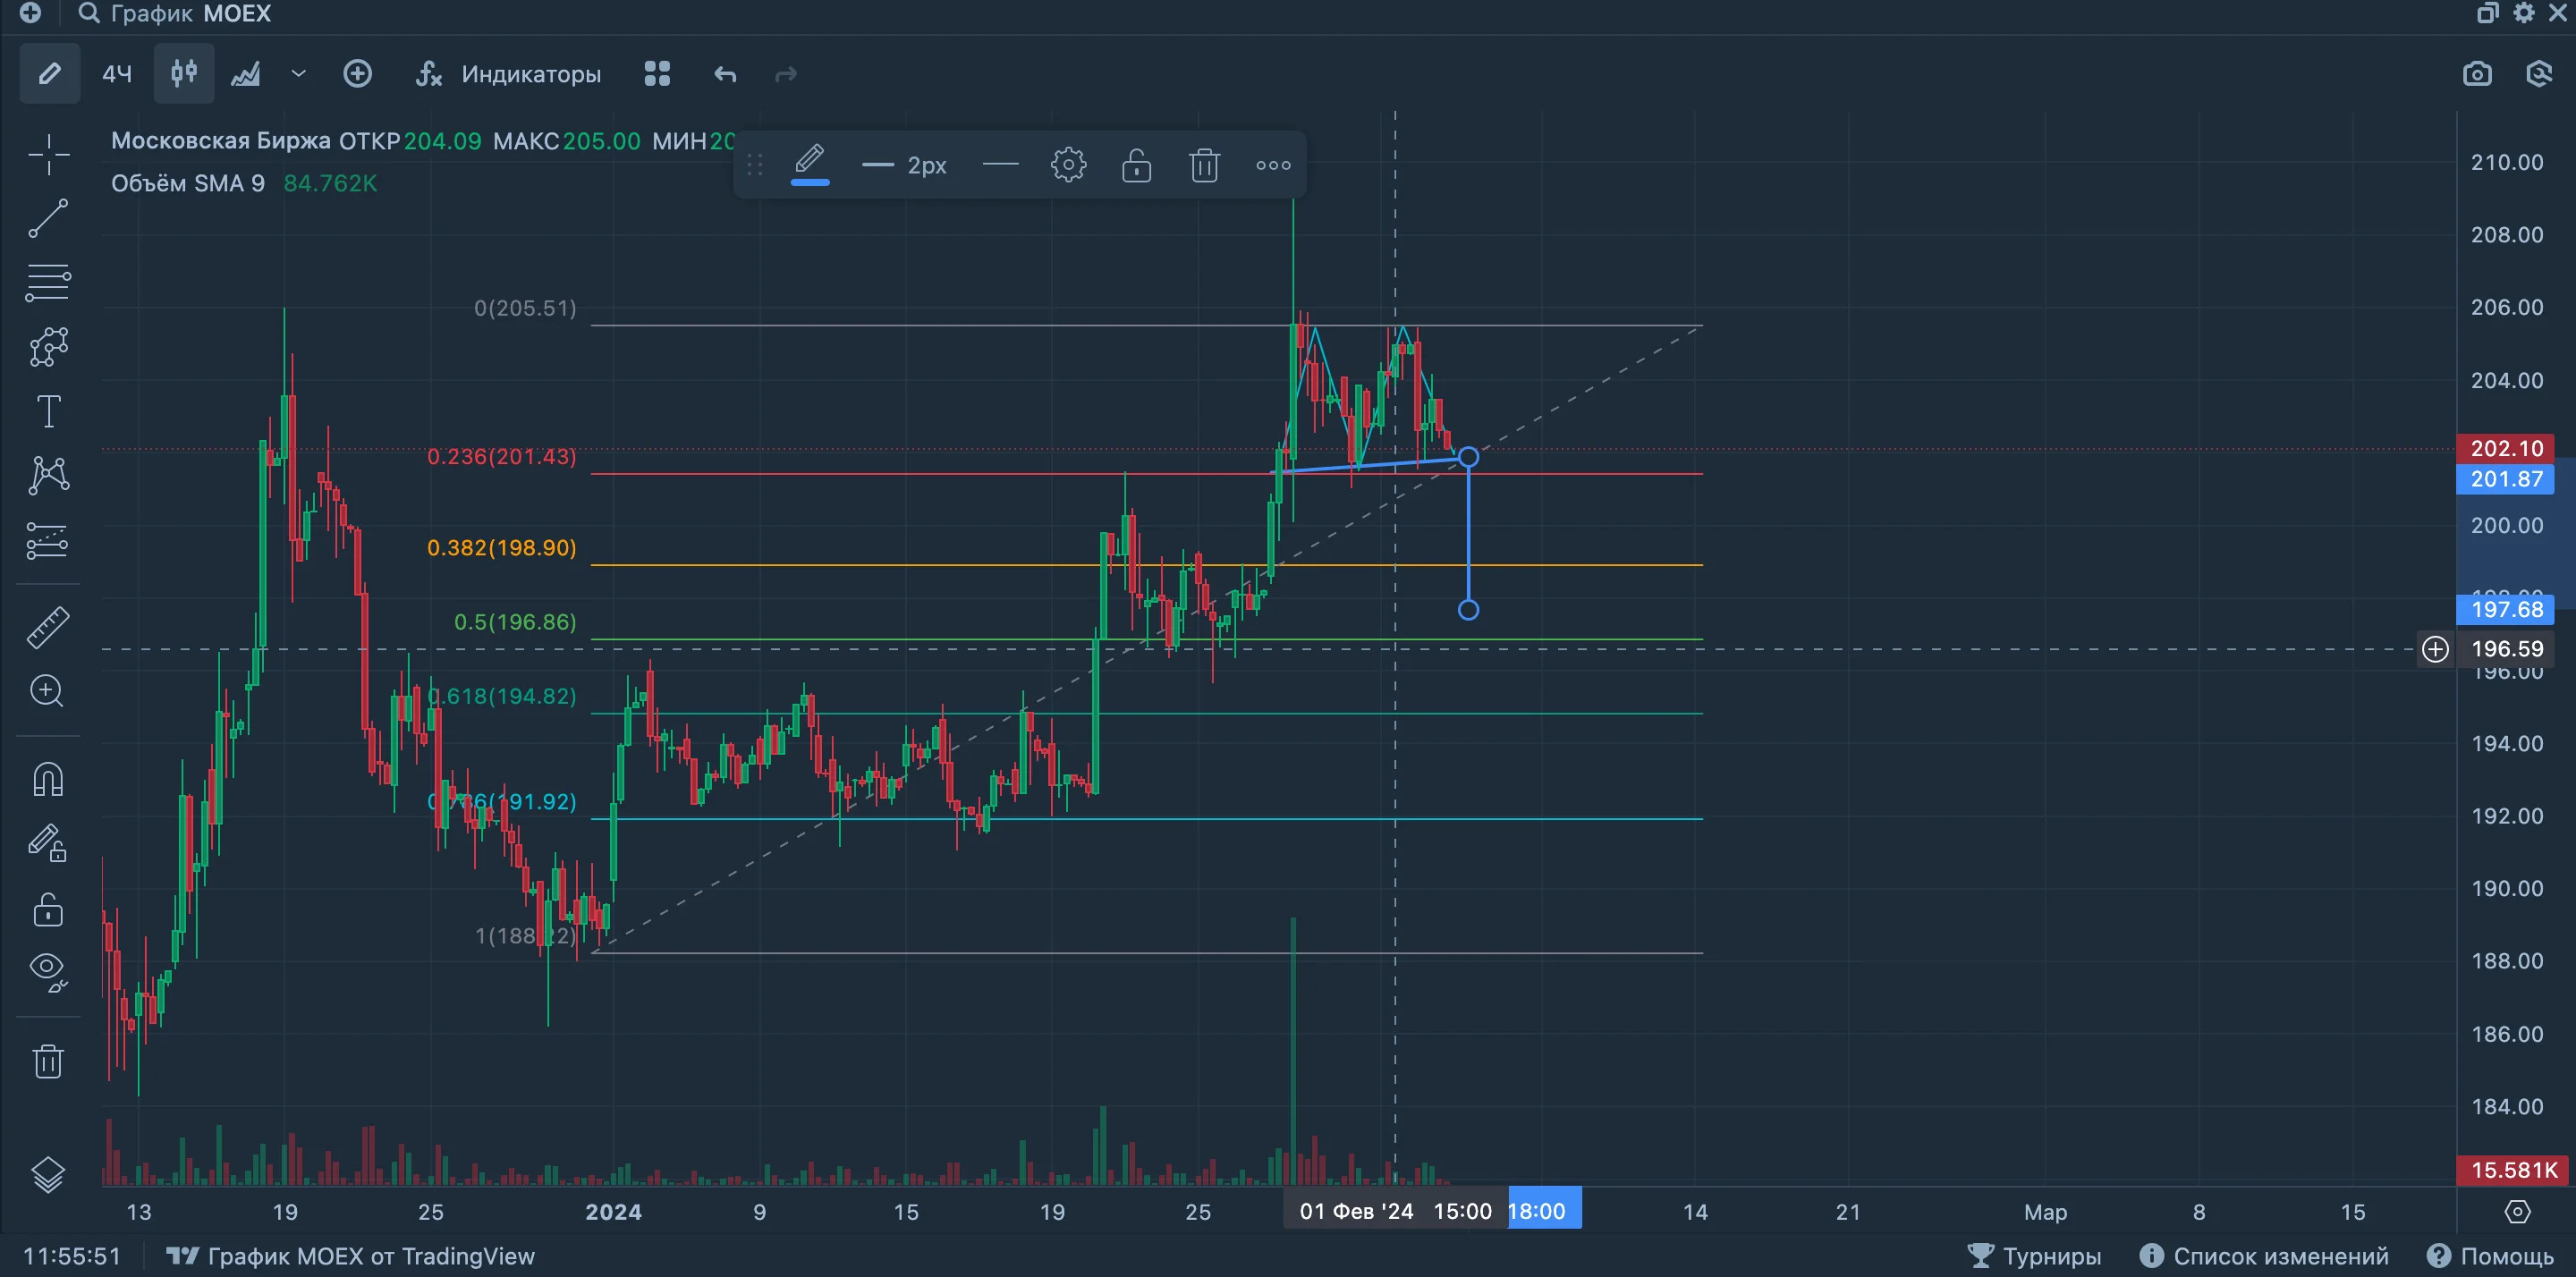Open the Список изменений changelog
Image resolution: width=2576 pixels, height=1277 pixels.
pos(2264,1256)
